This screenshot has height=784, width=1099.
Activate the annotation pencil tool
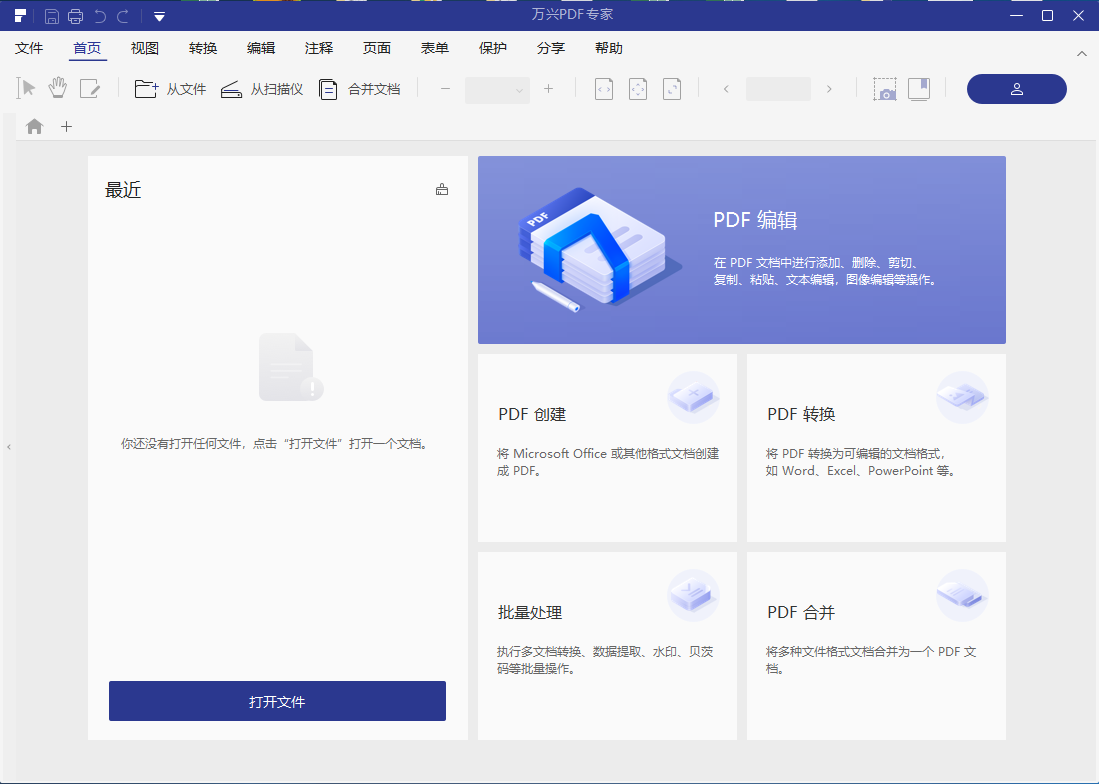[x=90, y=88]
